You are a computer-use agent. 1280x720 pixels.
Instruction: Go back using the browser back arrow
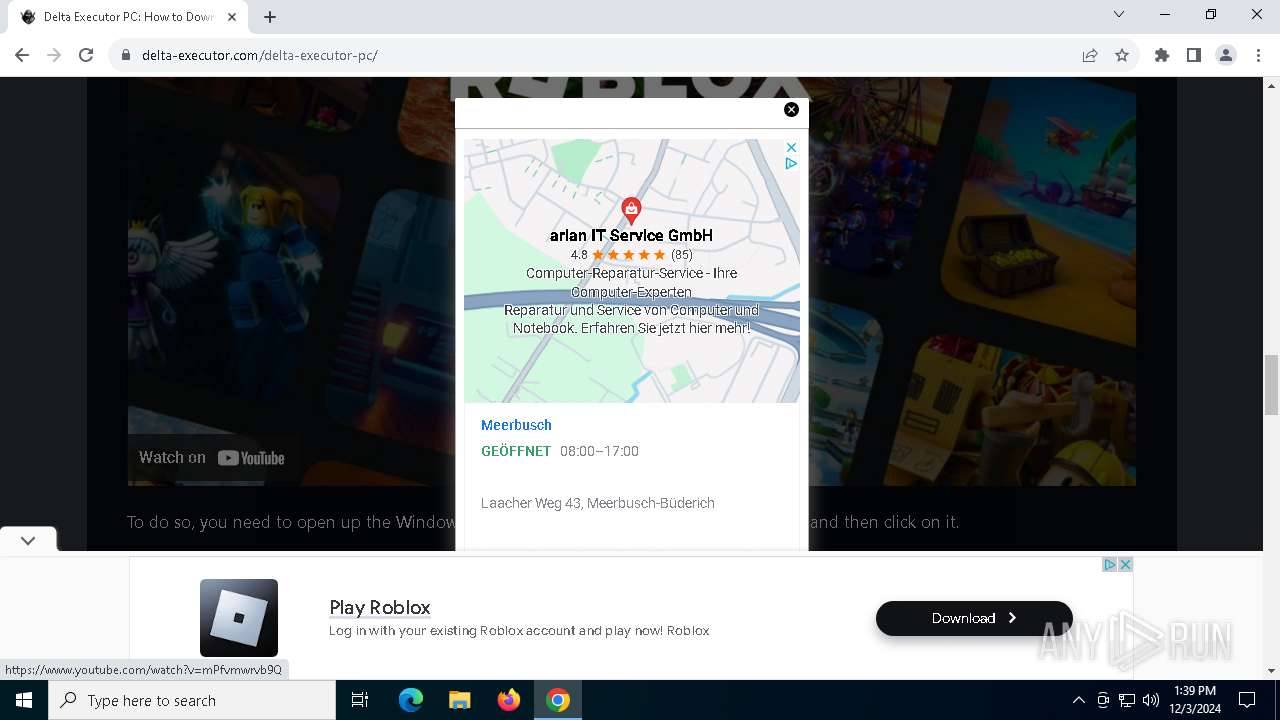click(x=22, y=55)
